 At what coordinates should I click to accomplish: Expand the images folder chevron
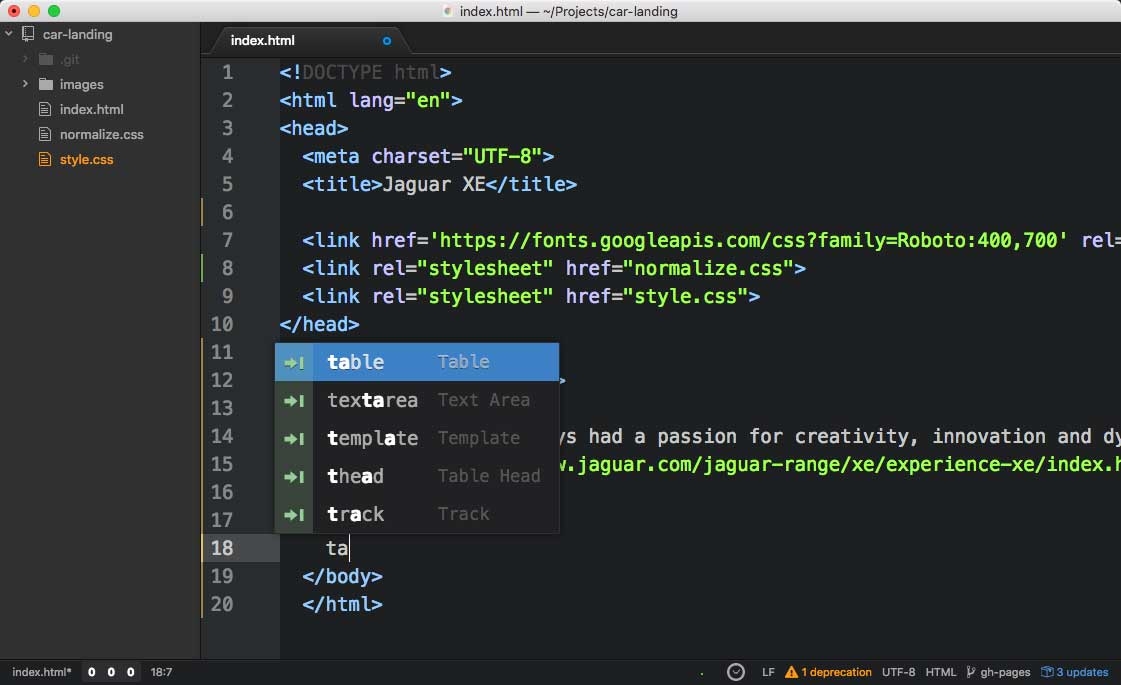tap(25, 84)
